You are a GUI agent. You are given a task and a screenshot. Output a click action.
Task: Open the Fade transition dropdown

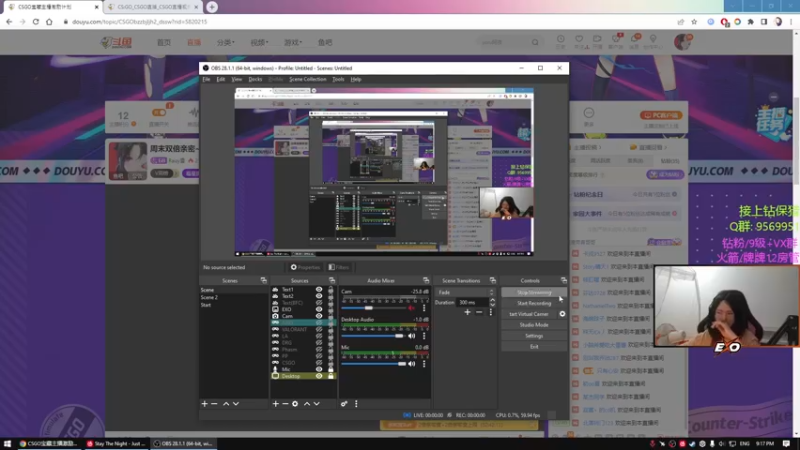(465, 292)
